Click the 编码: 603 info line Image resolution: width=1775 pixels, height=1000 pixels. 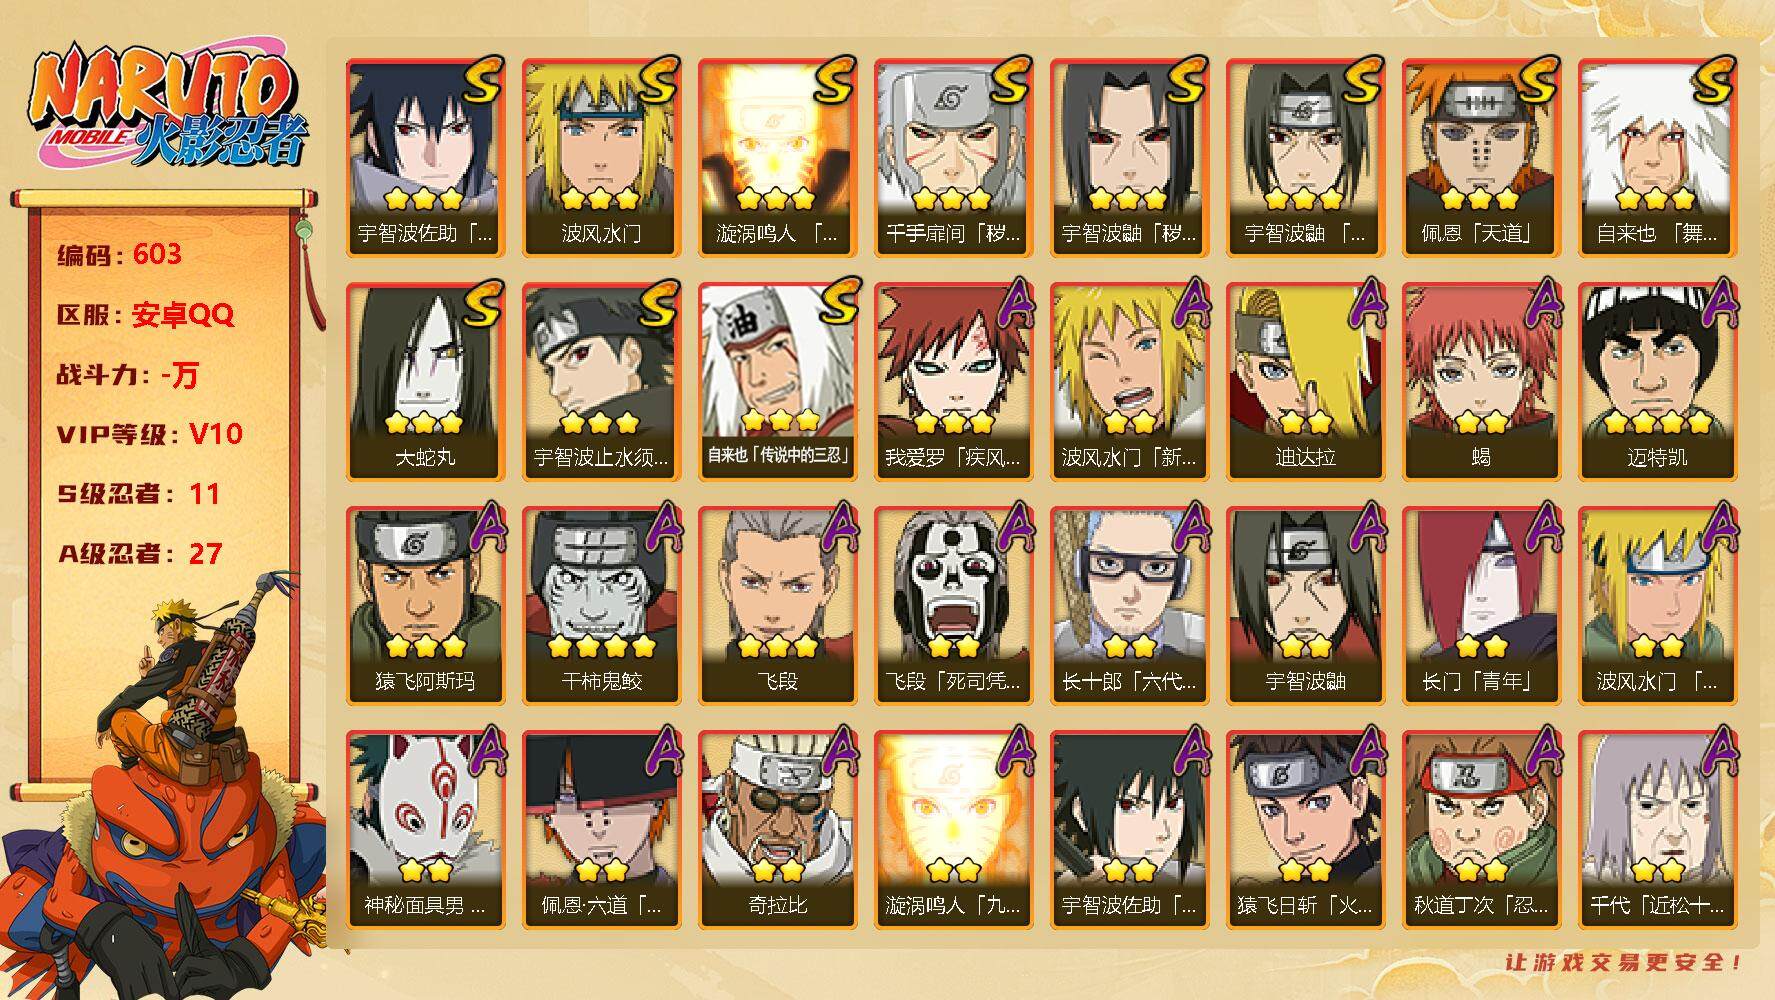pos(120,254)
